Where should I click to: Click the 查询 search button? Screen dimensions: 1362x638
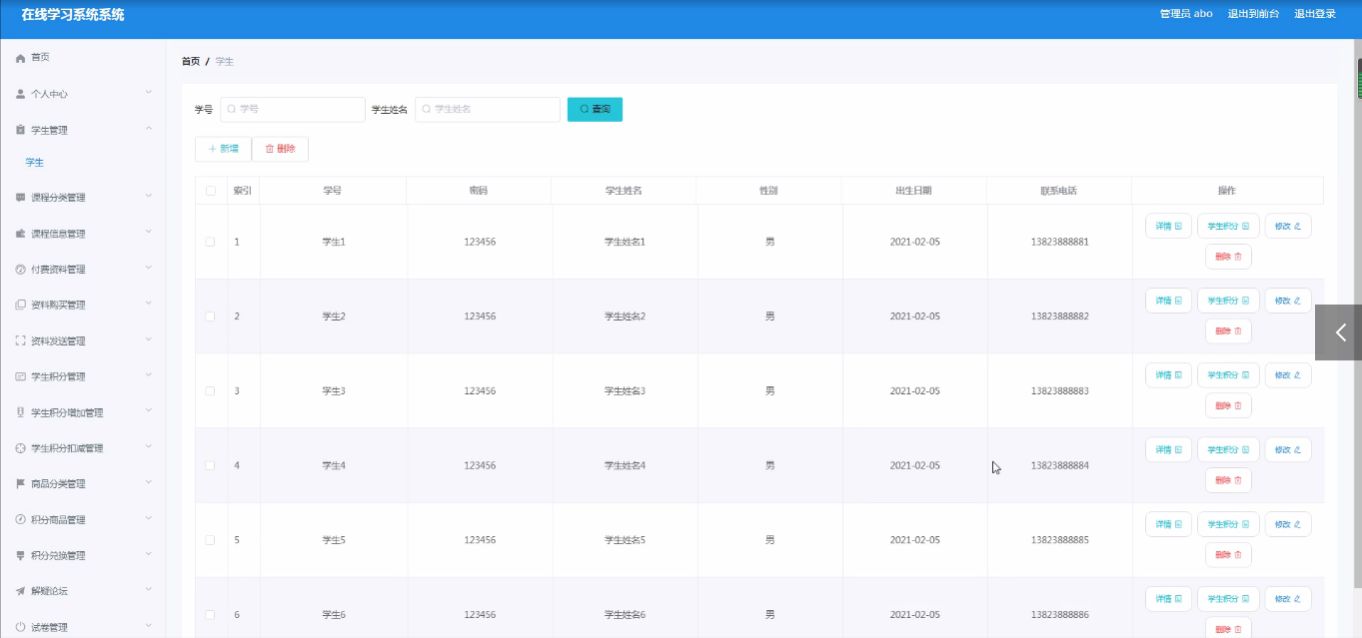[x=595, y=109]
